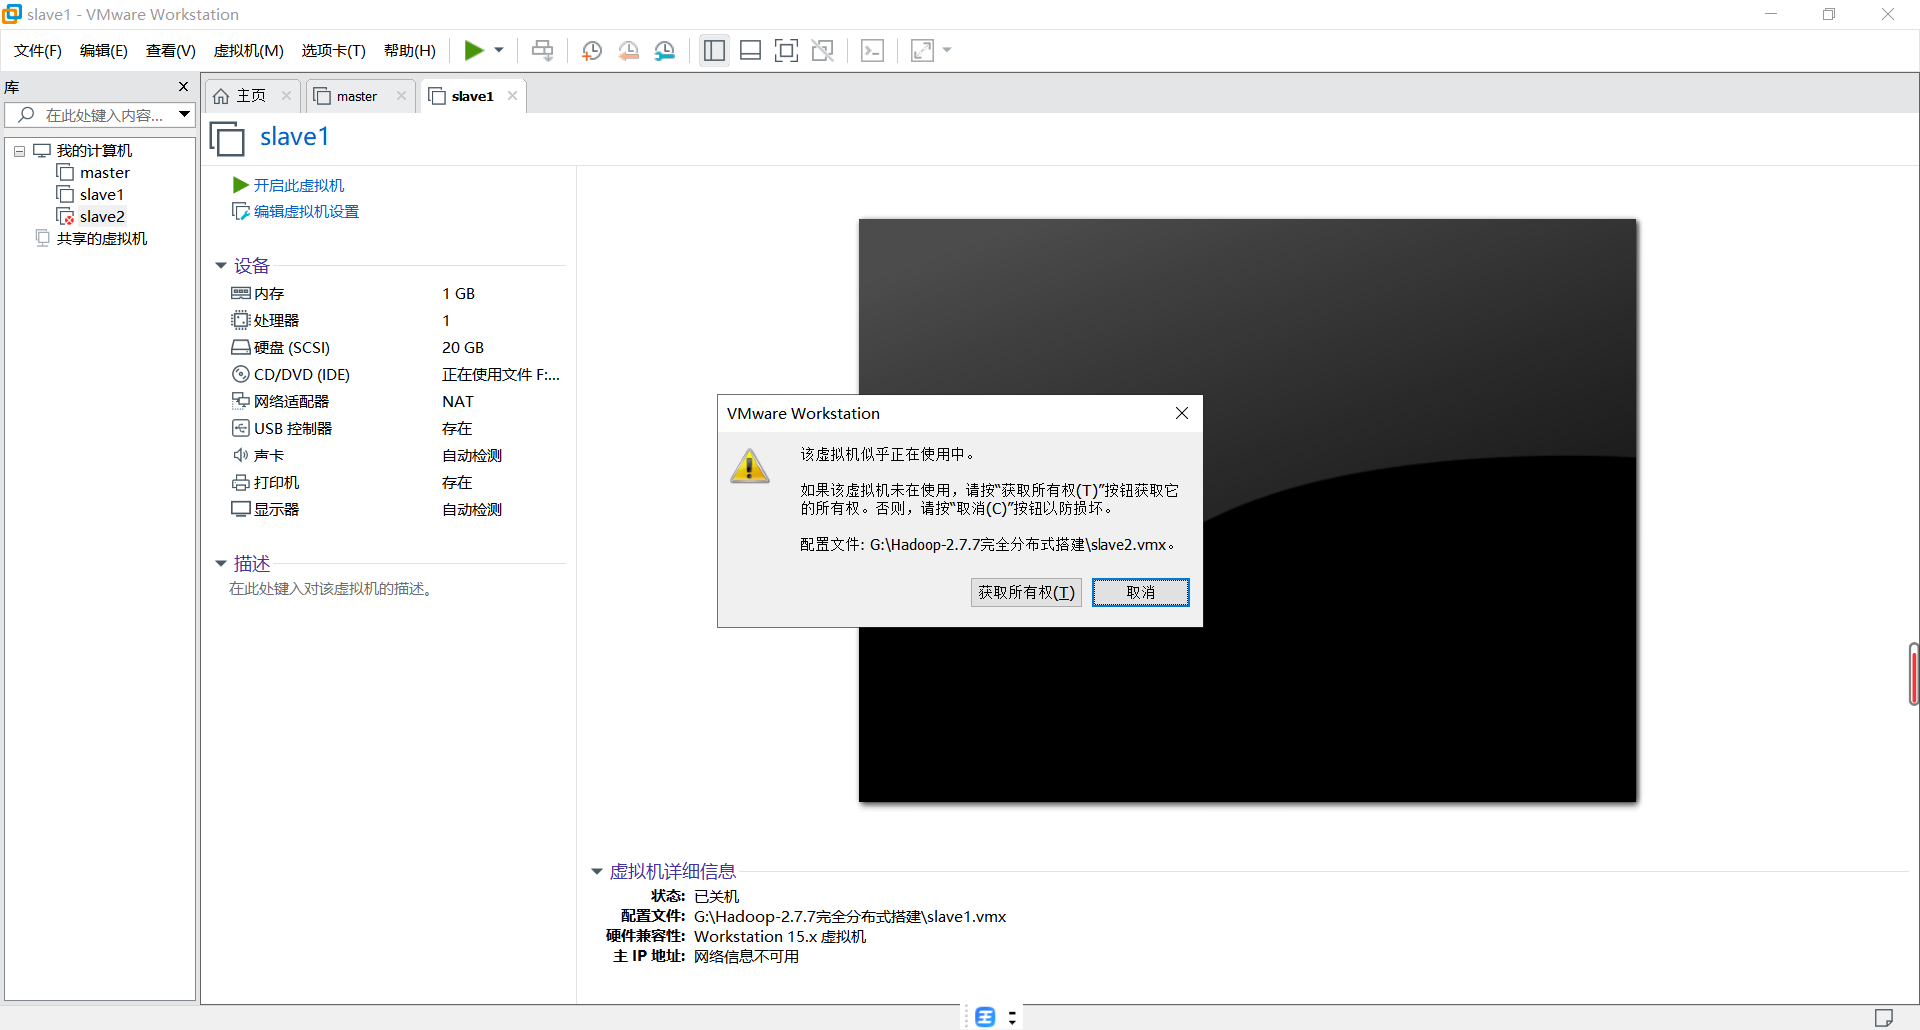Click the 网络适配器 device row

[397, 401]
